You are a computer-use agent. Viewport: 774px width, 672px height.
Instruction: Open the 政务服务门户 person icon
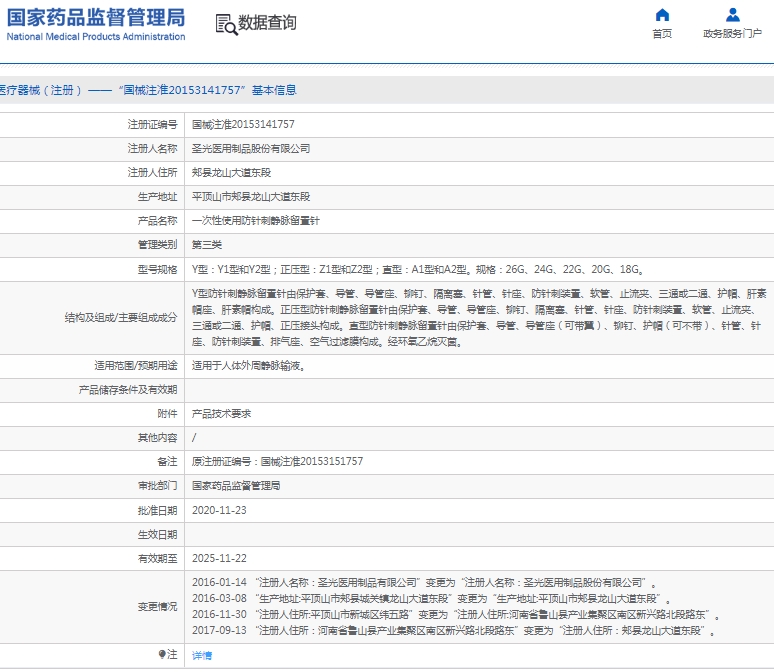pyautogui.click(x=733, y=15)
